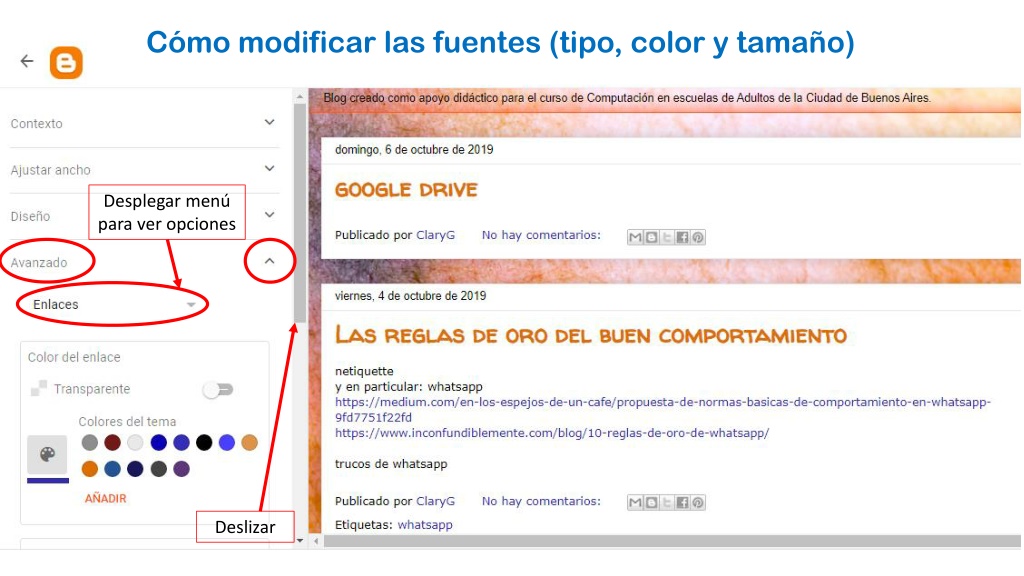Collapse the Avanzado section chevron

tap(269, 261)
